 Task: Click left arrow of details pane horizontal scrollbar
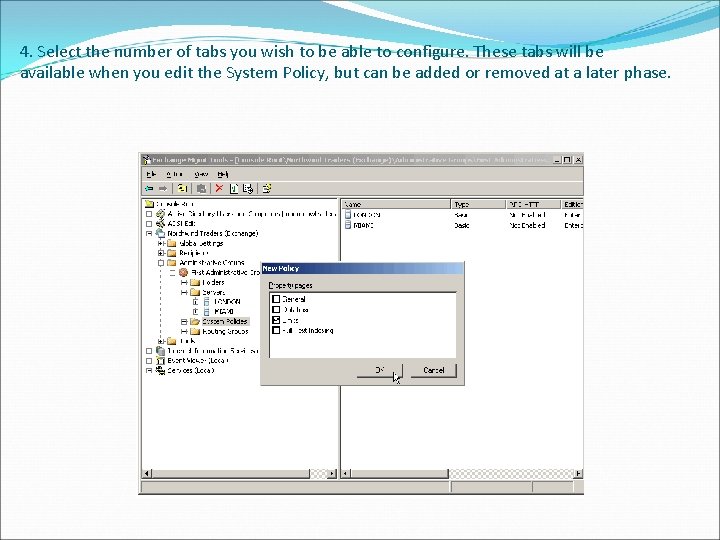pyautogui.click(x=346, y=473)
